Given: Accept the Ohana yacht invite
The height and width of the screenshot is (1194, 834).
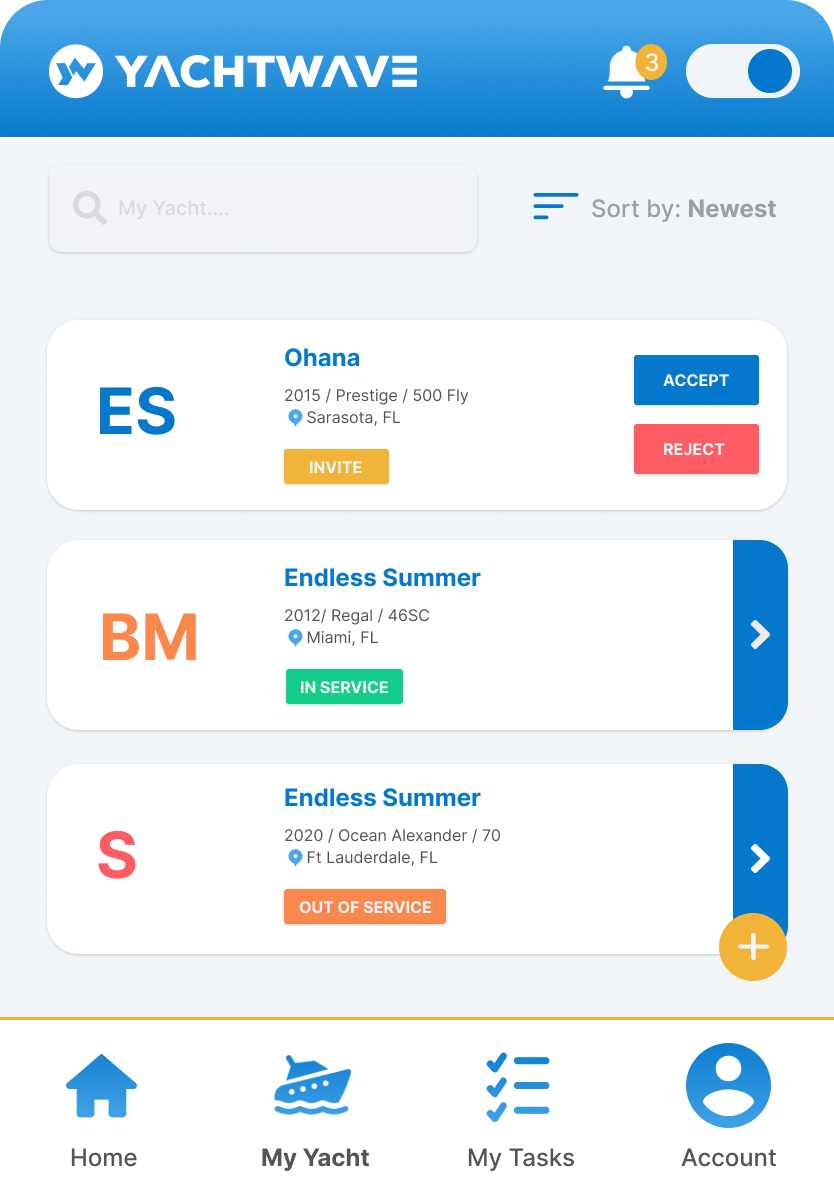Looking at the screenshot, I should (x=696, y=380).
